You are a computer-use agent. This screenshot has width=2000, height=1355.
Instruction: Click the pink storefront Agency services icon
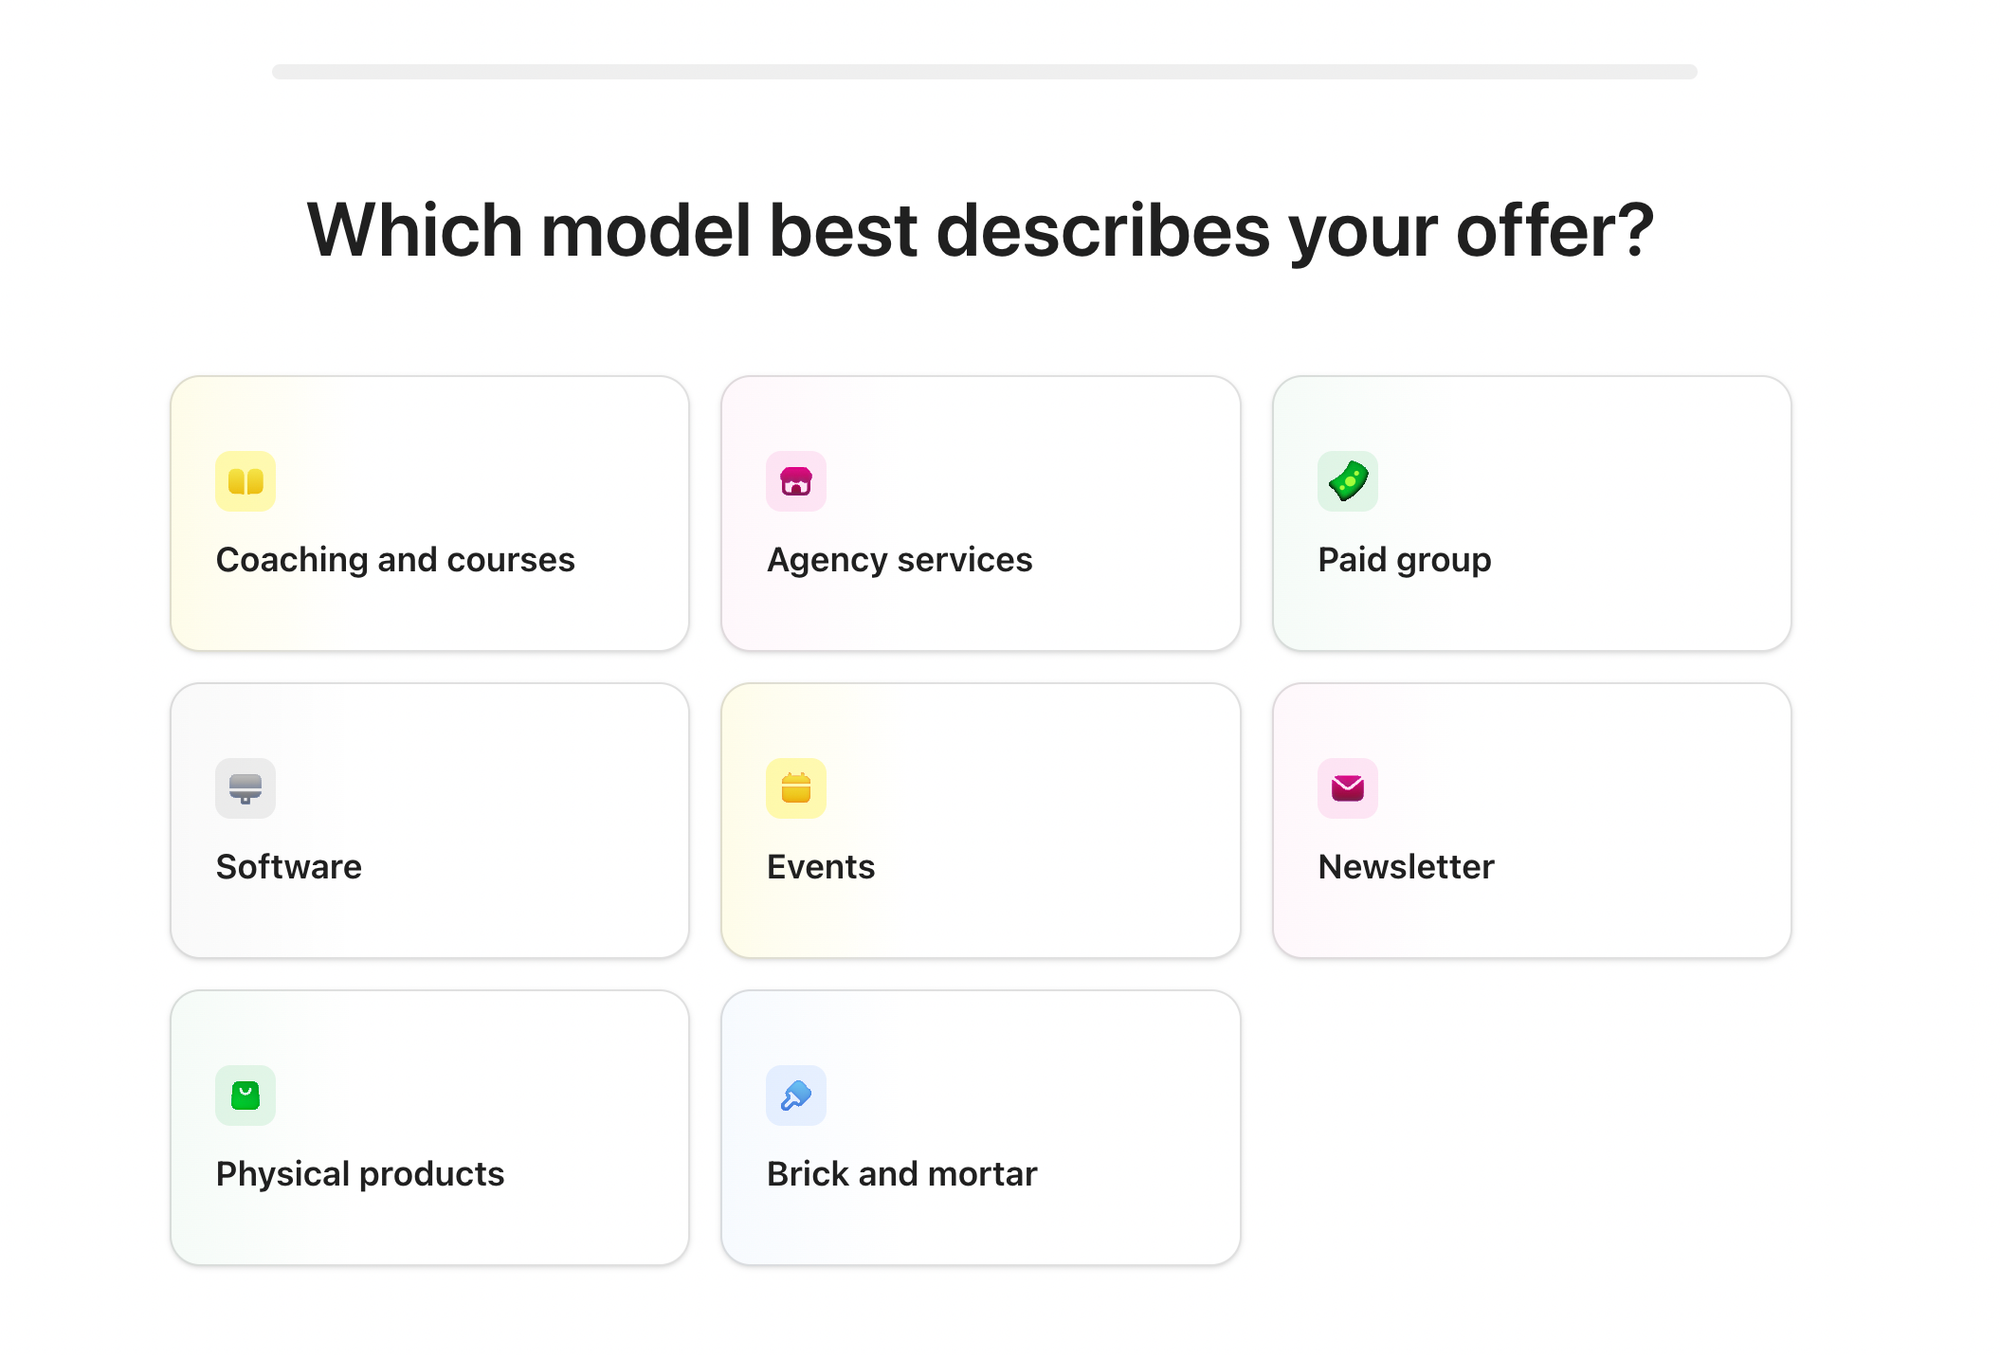coord(796,481)
